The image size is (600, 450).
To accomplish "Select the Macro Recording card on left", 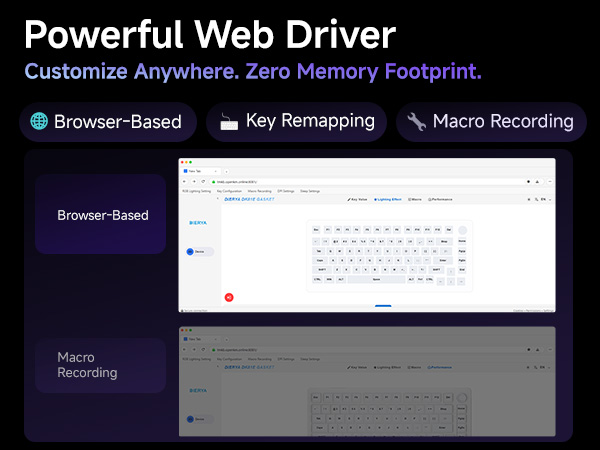I will (100, 365).
